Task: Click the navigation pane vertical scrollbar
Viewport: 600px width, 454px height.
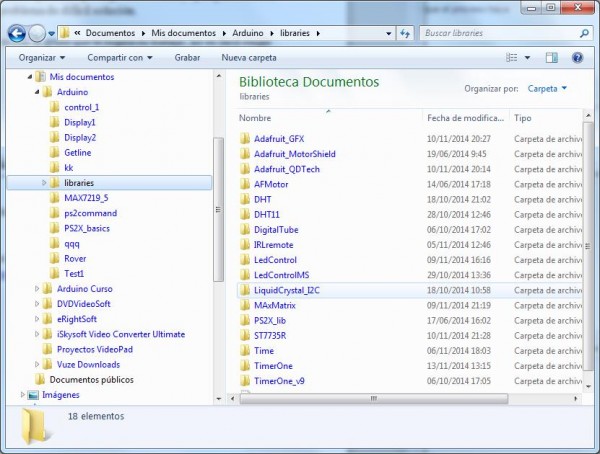Action: [218, 200]
